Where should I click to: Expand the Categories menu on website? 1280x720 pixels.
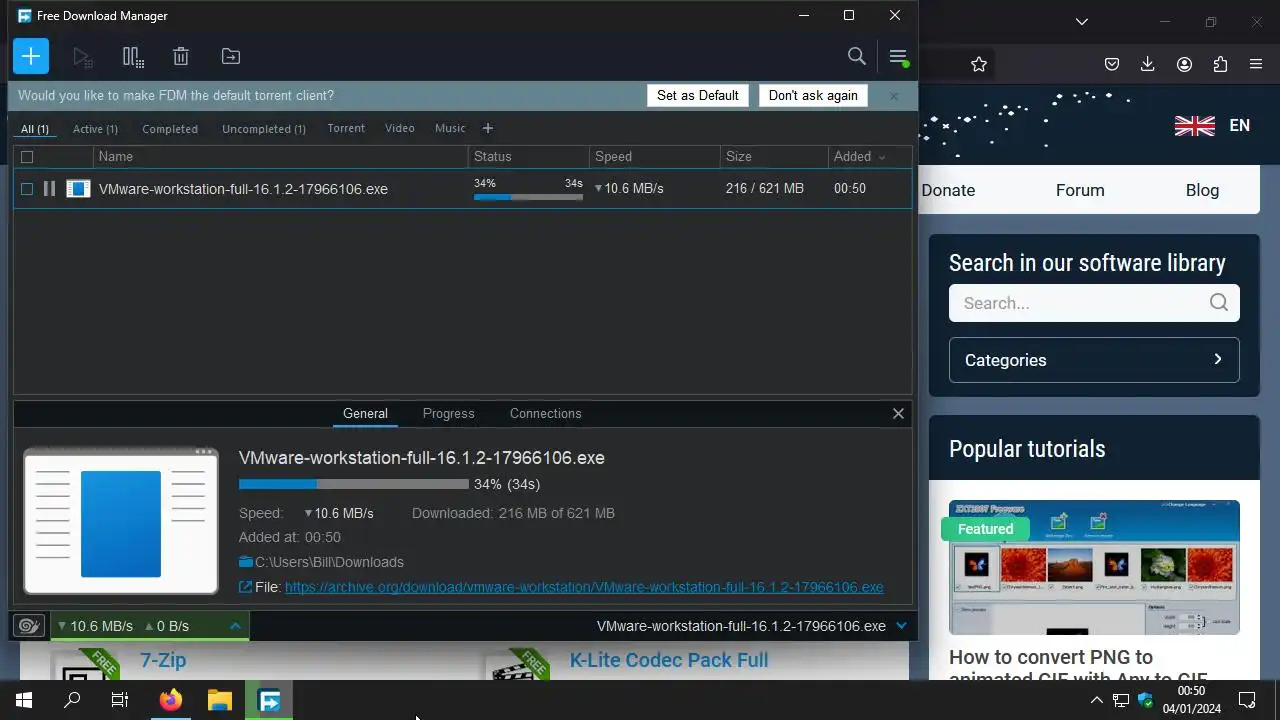1094,360
